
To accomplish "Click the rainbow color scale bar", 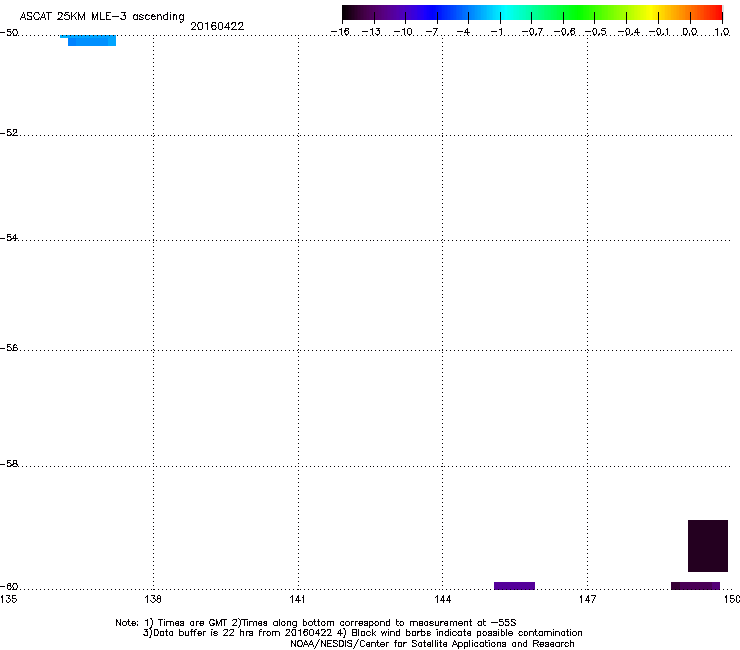I will click(x=532, y=12).
